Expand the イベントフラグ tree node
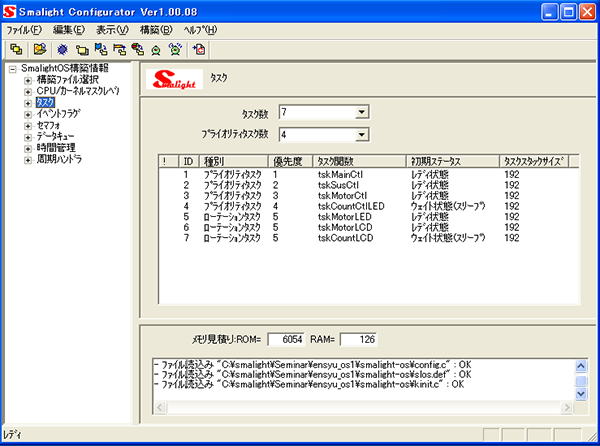The width and height of the screenshot is (600, 446). (28, 114)
